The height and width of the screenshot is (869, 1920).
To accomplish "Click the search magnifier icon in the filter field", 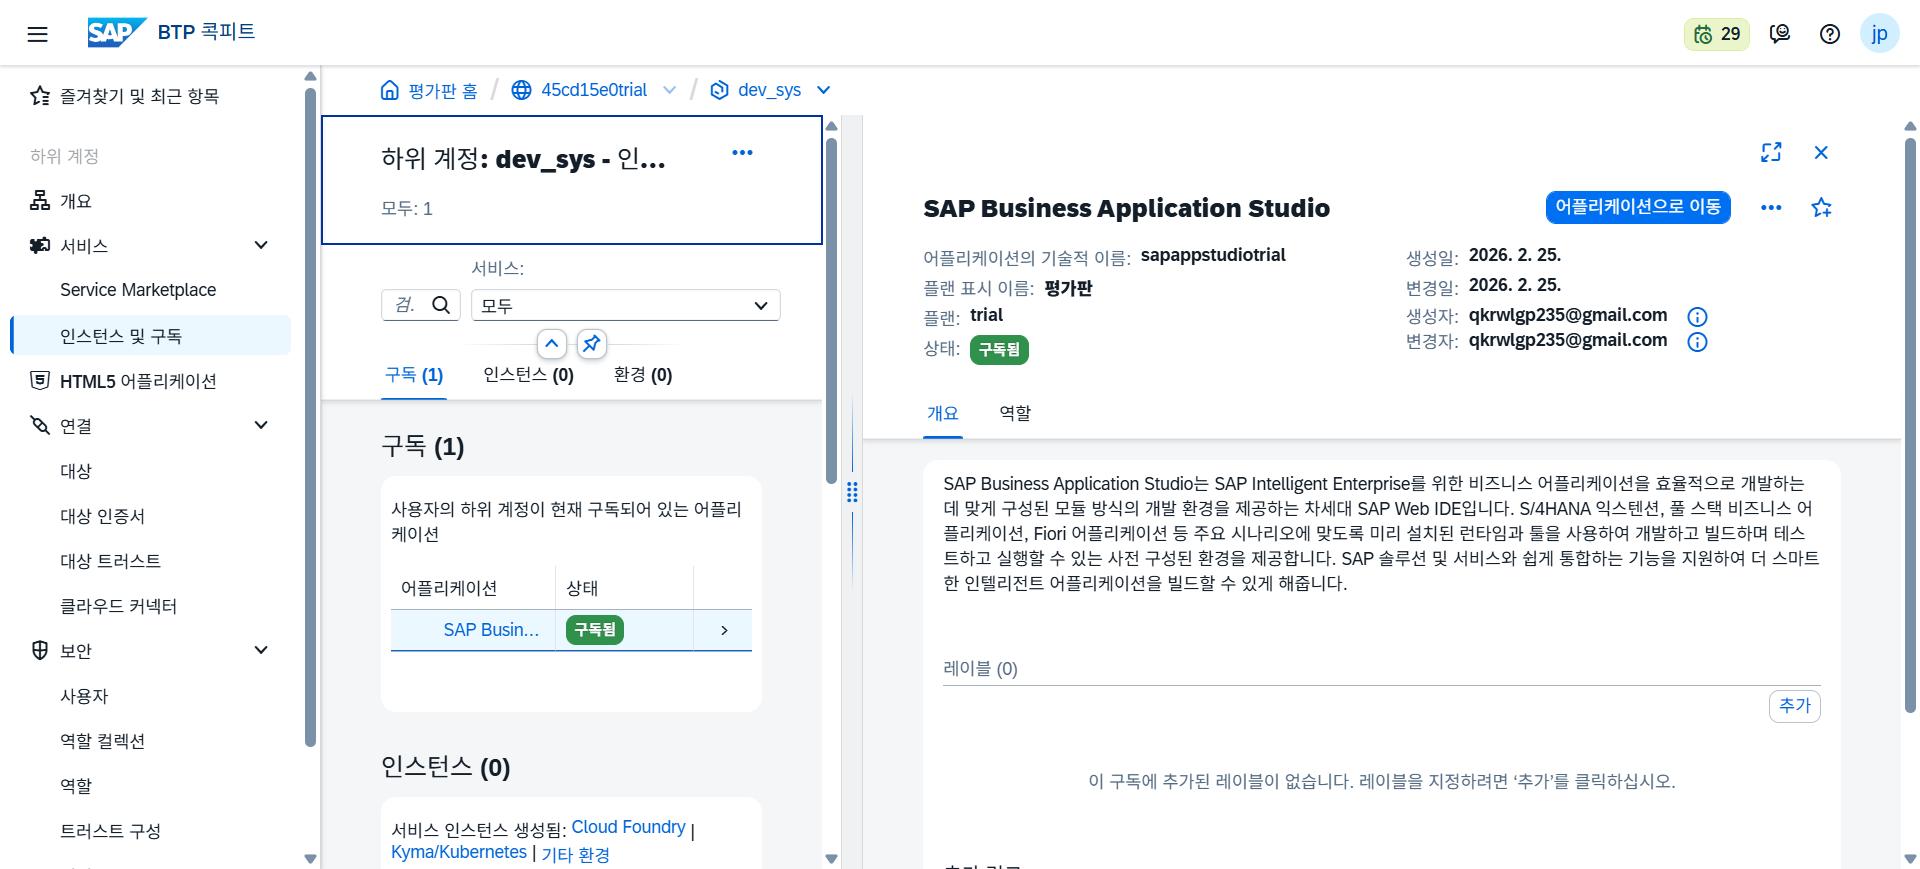I will (x=441, y=305).
